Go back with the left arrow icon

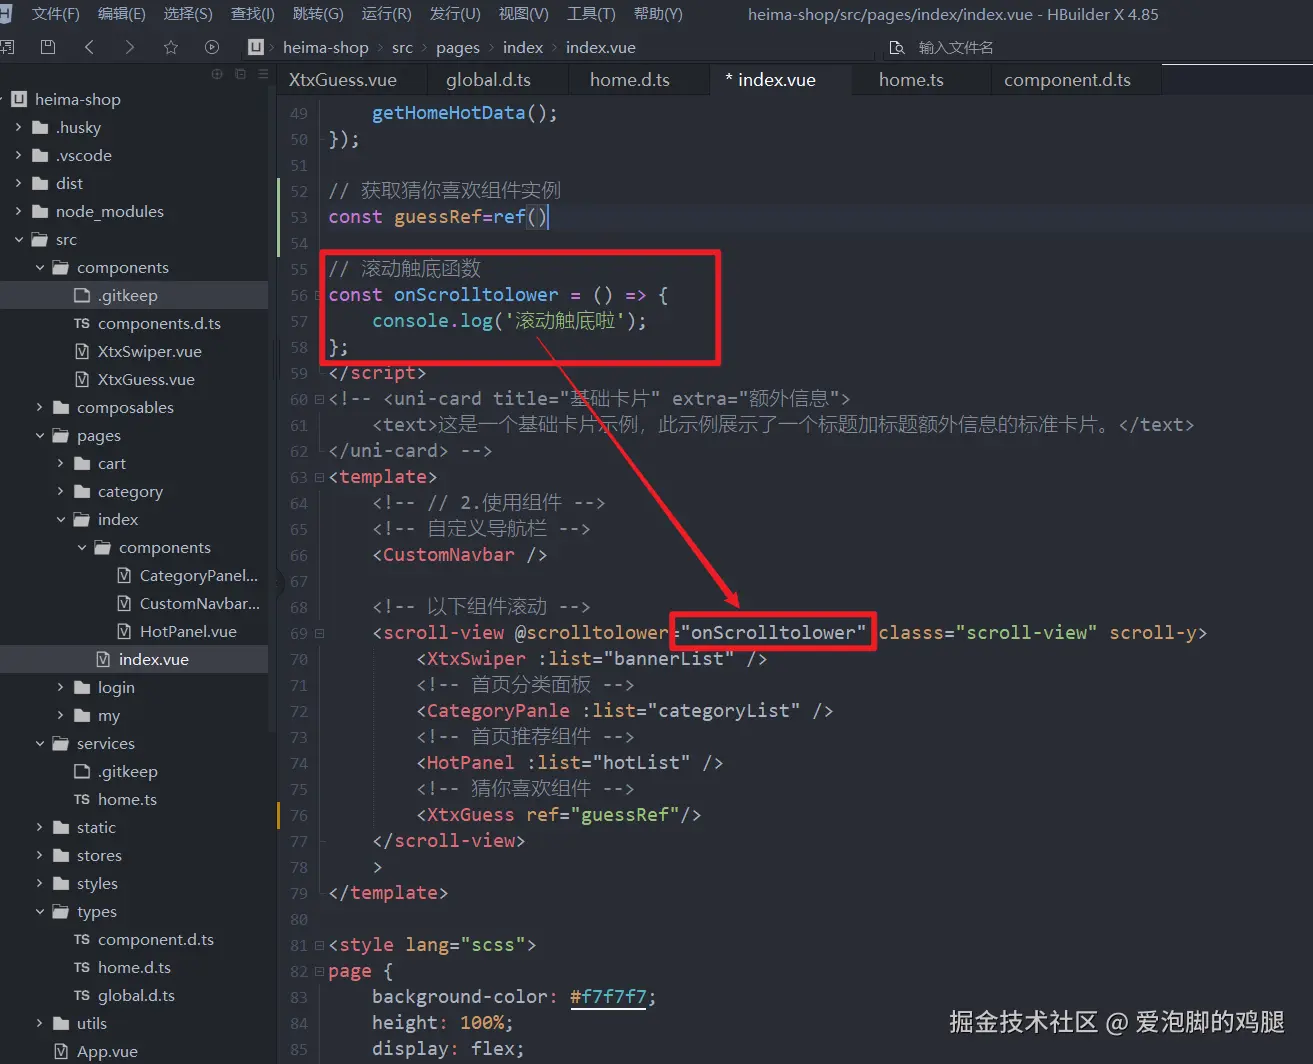(89, 47)
